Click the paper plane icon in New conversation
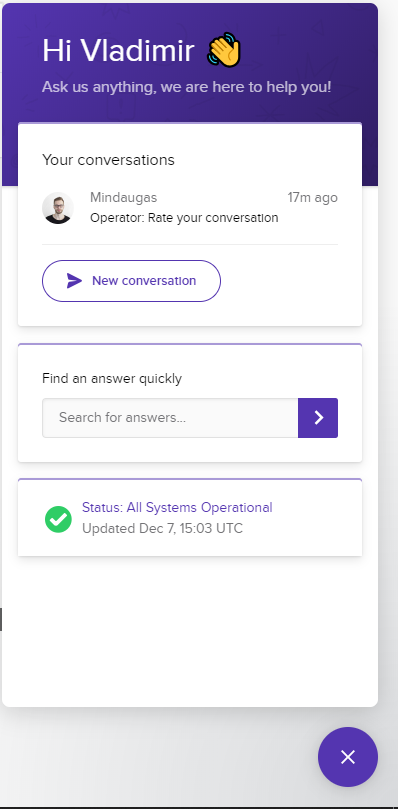 pyautogui.click(x=74, y=281)
